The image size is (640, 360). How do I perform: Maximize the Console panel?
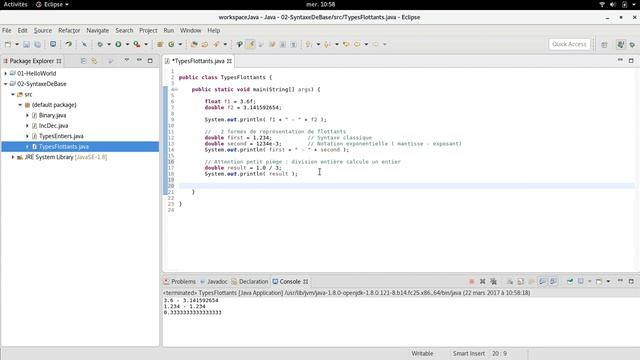click(631, 281)
